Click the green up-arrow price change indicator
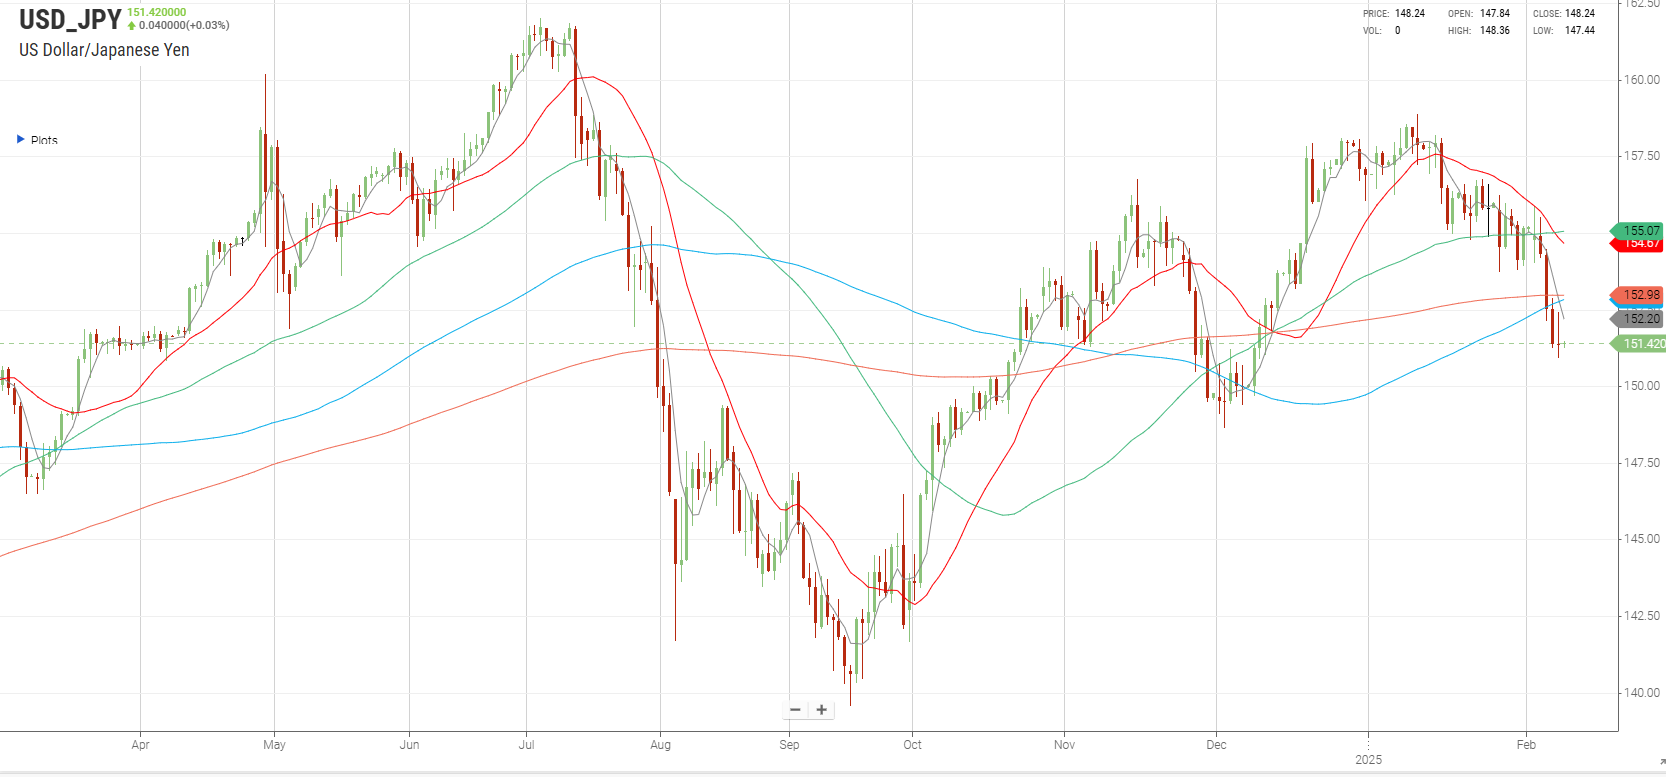 (132, 26)
